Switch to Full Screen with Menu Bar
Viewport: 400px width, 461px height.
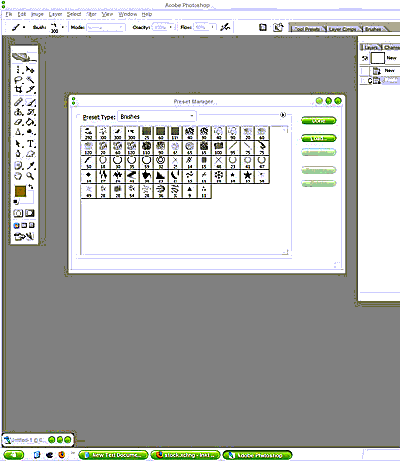tap(24, 226)
